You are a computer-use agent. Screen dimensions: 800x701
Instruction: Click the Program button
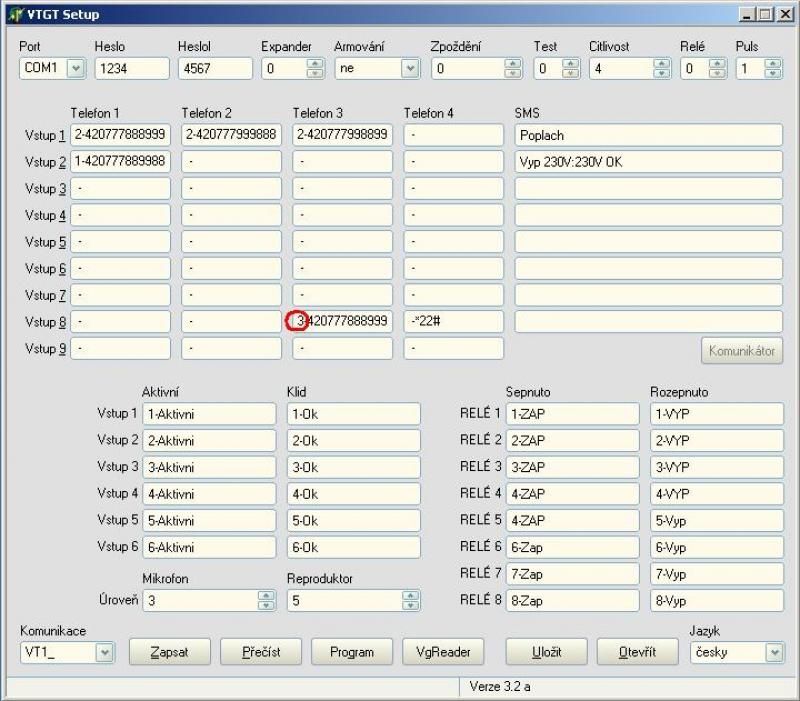[x=351, y=652]
